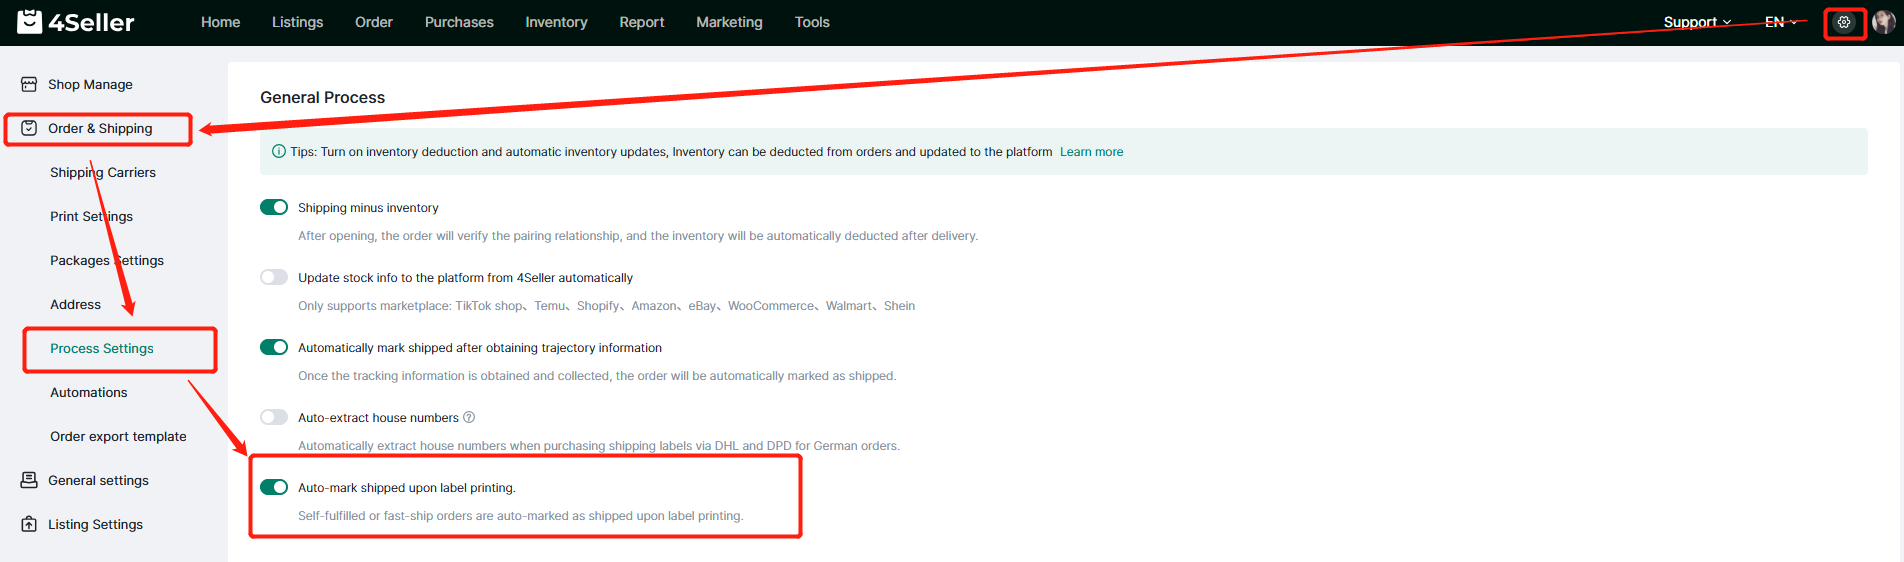Expand the Support dropdown menu

(x=1696, y=22)
